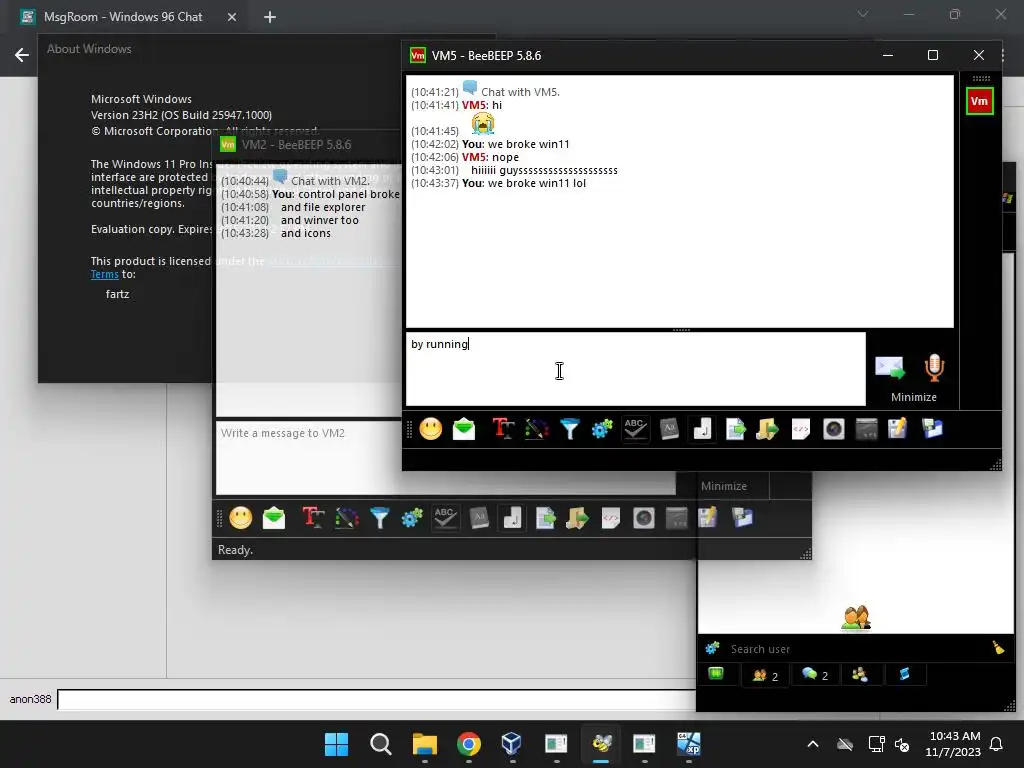
Task: Select chats tab showing 2 in BeeBEEP
Action: pos(815,675)
